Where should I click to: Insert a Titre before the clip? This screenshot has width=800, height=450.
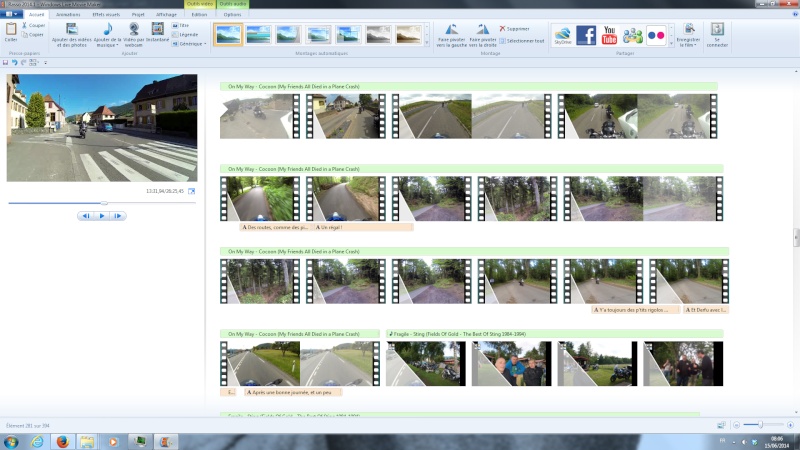[x=181, y=25]
